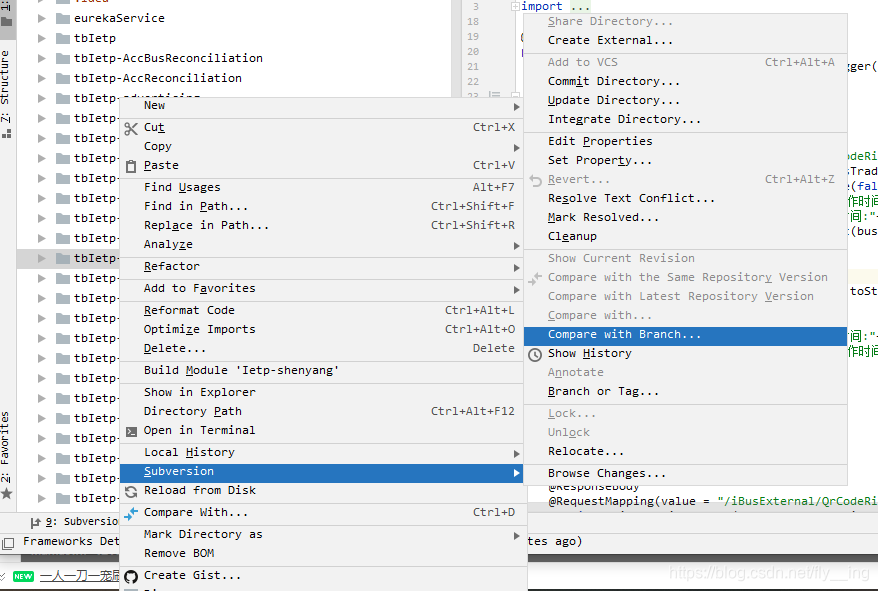Select Browse Changes... menu item
The width and height of the screenshot is (878, 591).
click(685, 474)
